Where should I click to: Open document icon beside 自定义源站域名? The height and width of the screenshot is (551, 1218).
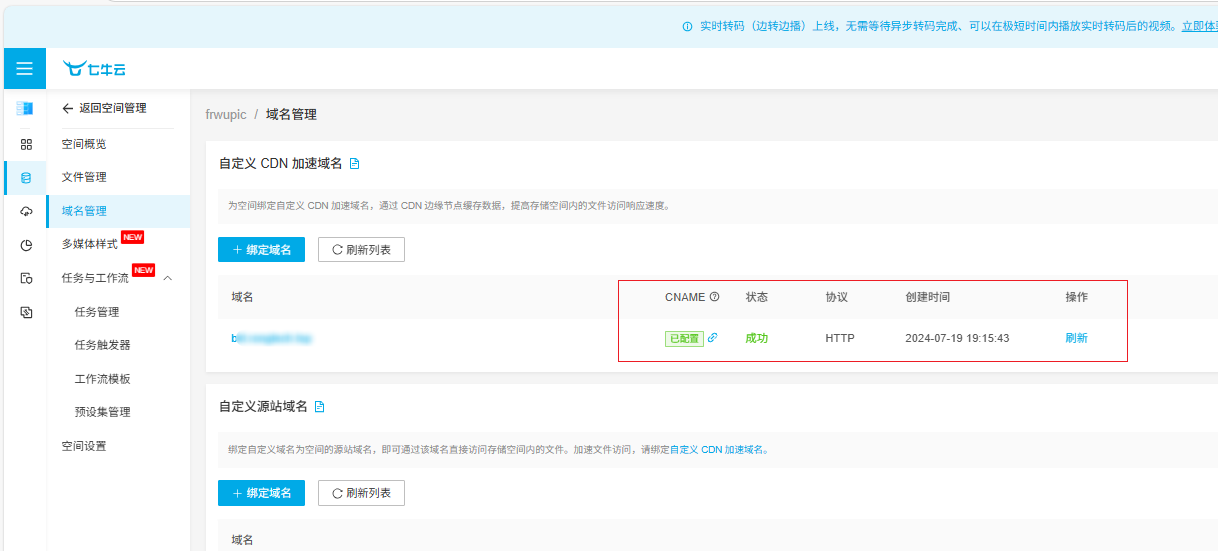(x=320, y=407)
